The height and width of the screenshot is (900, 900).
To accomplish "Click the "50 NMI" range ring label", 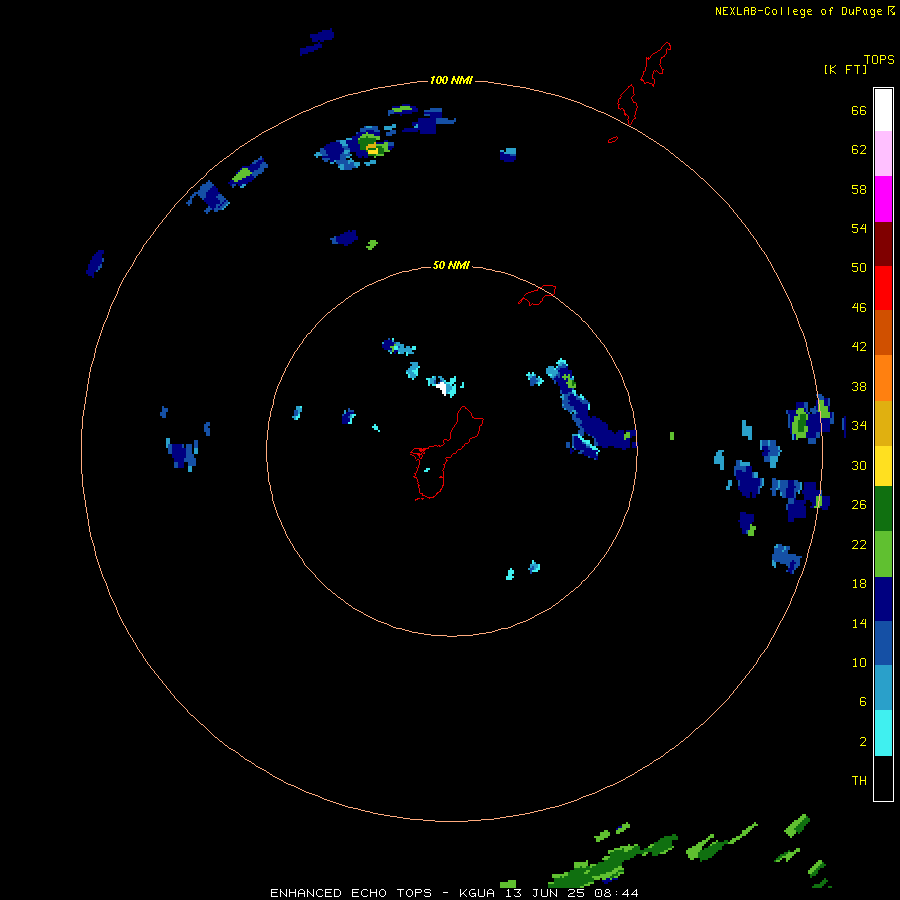I will click(451, 265).
